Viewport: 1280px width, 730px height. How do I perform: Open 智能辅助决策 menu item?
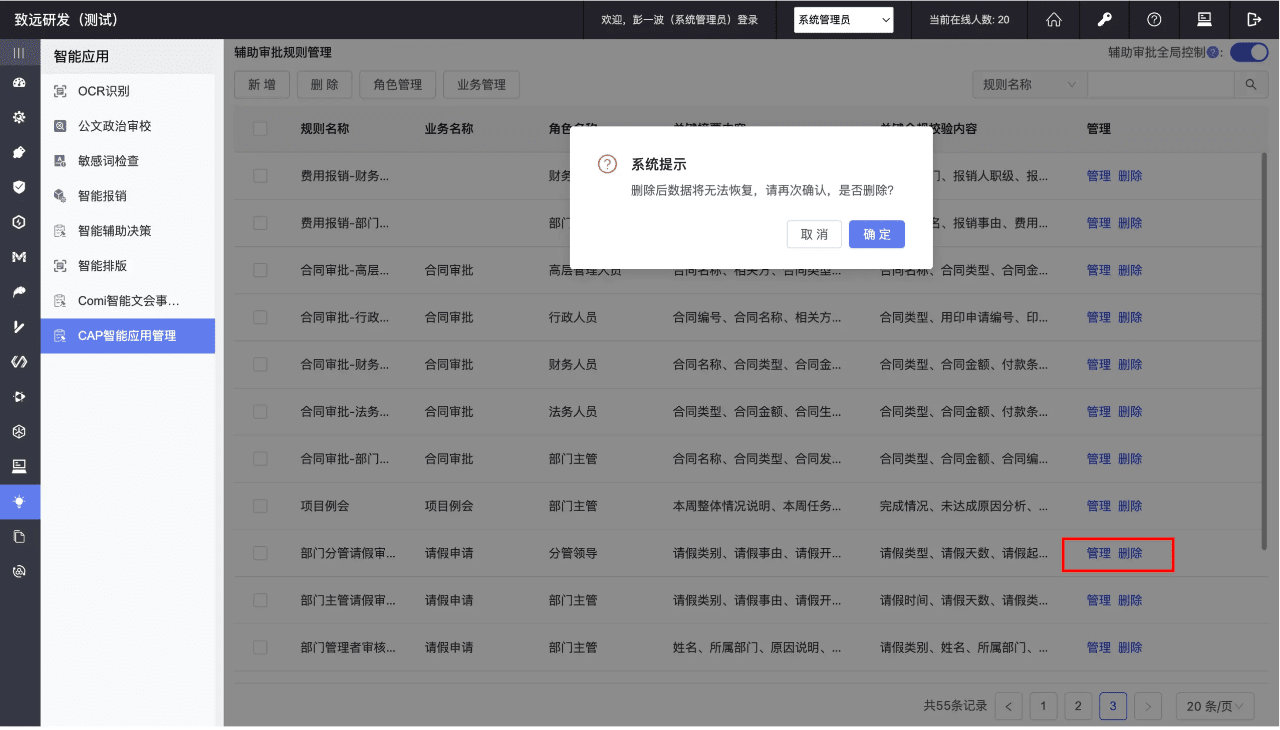[x=128, y=231]
